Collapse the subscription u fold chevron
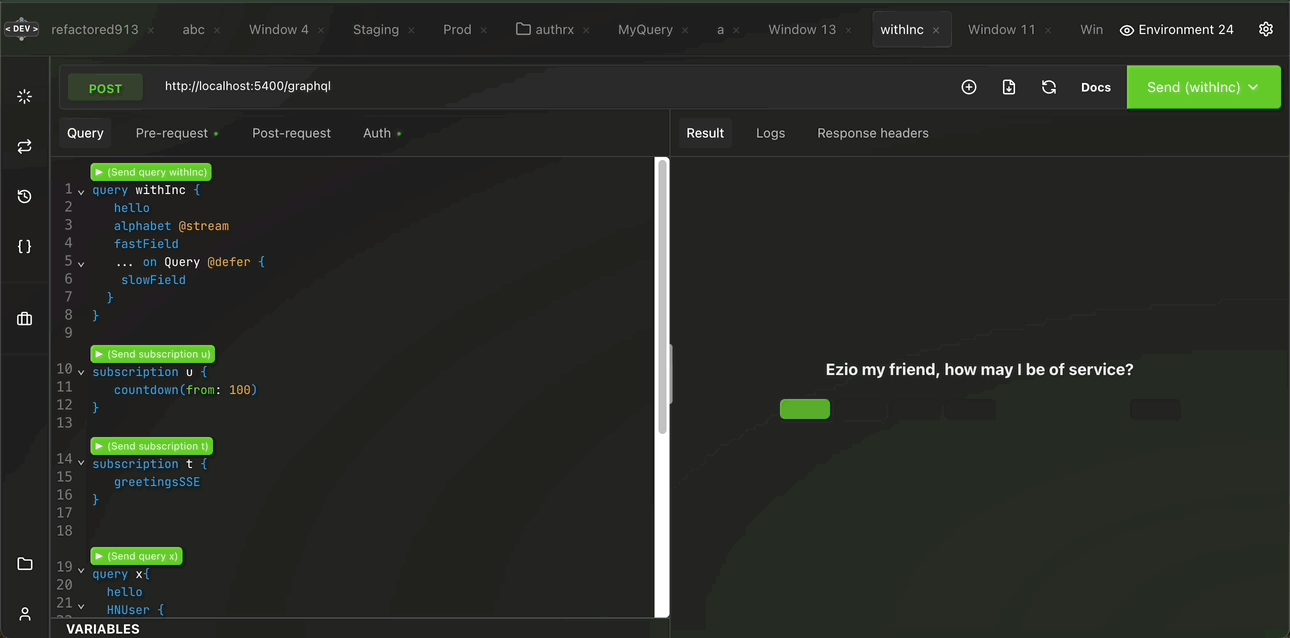Image resolution: width=1290 pixels, height=638 pixels. [81, 373]
